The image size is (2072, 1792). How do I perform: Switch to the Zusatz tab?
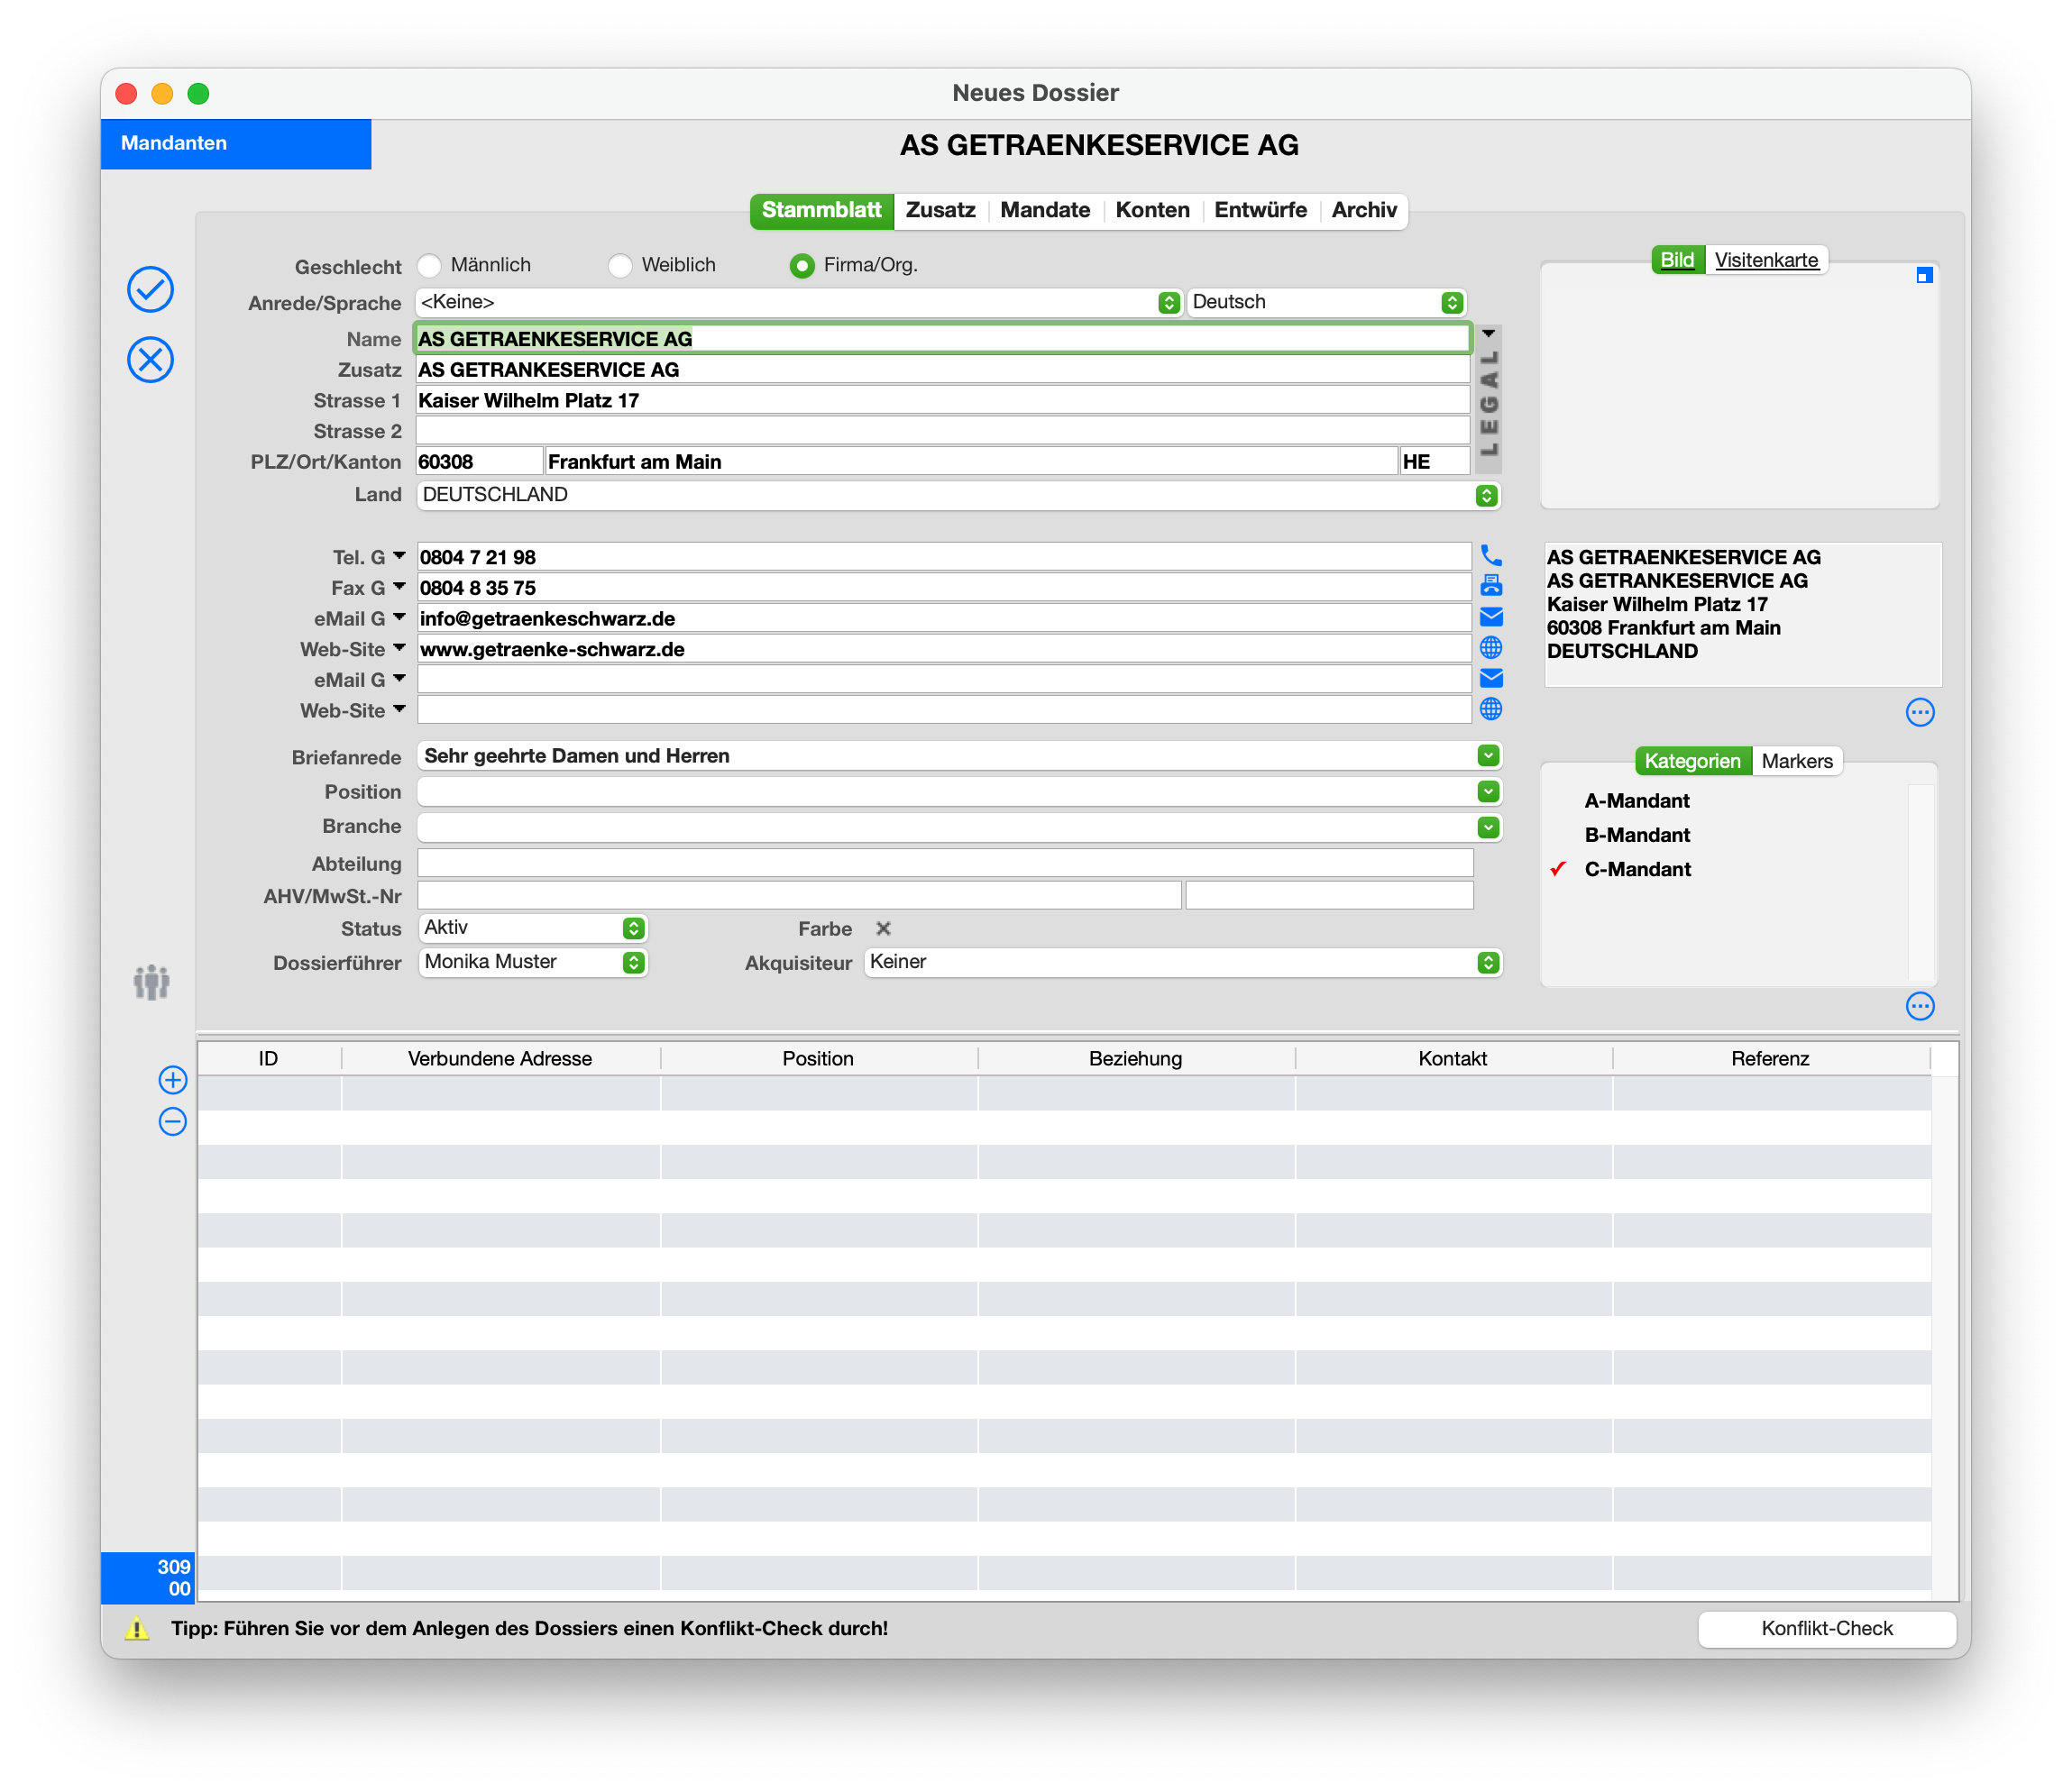(940, 210)
